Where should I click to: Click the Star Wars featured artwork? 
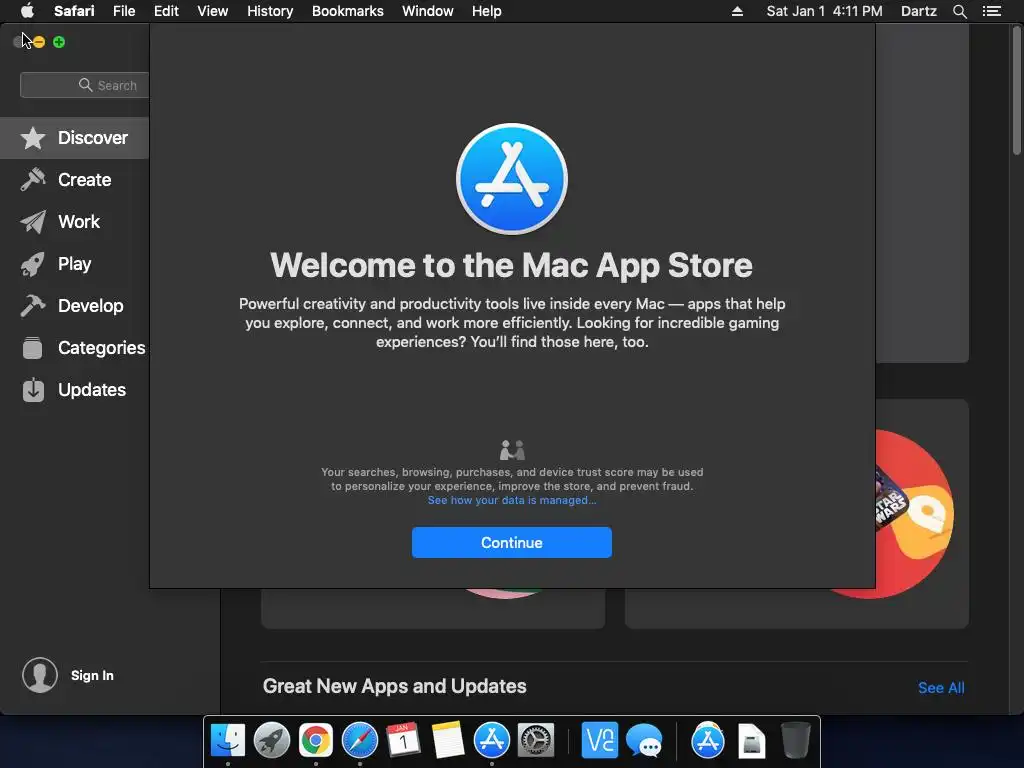click(914, 513)
